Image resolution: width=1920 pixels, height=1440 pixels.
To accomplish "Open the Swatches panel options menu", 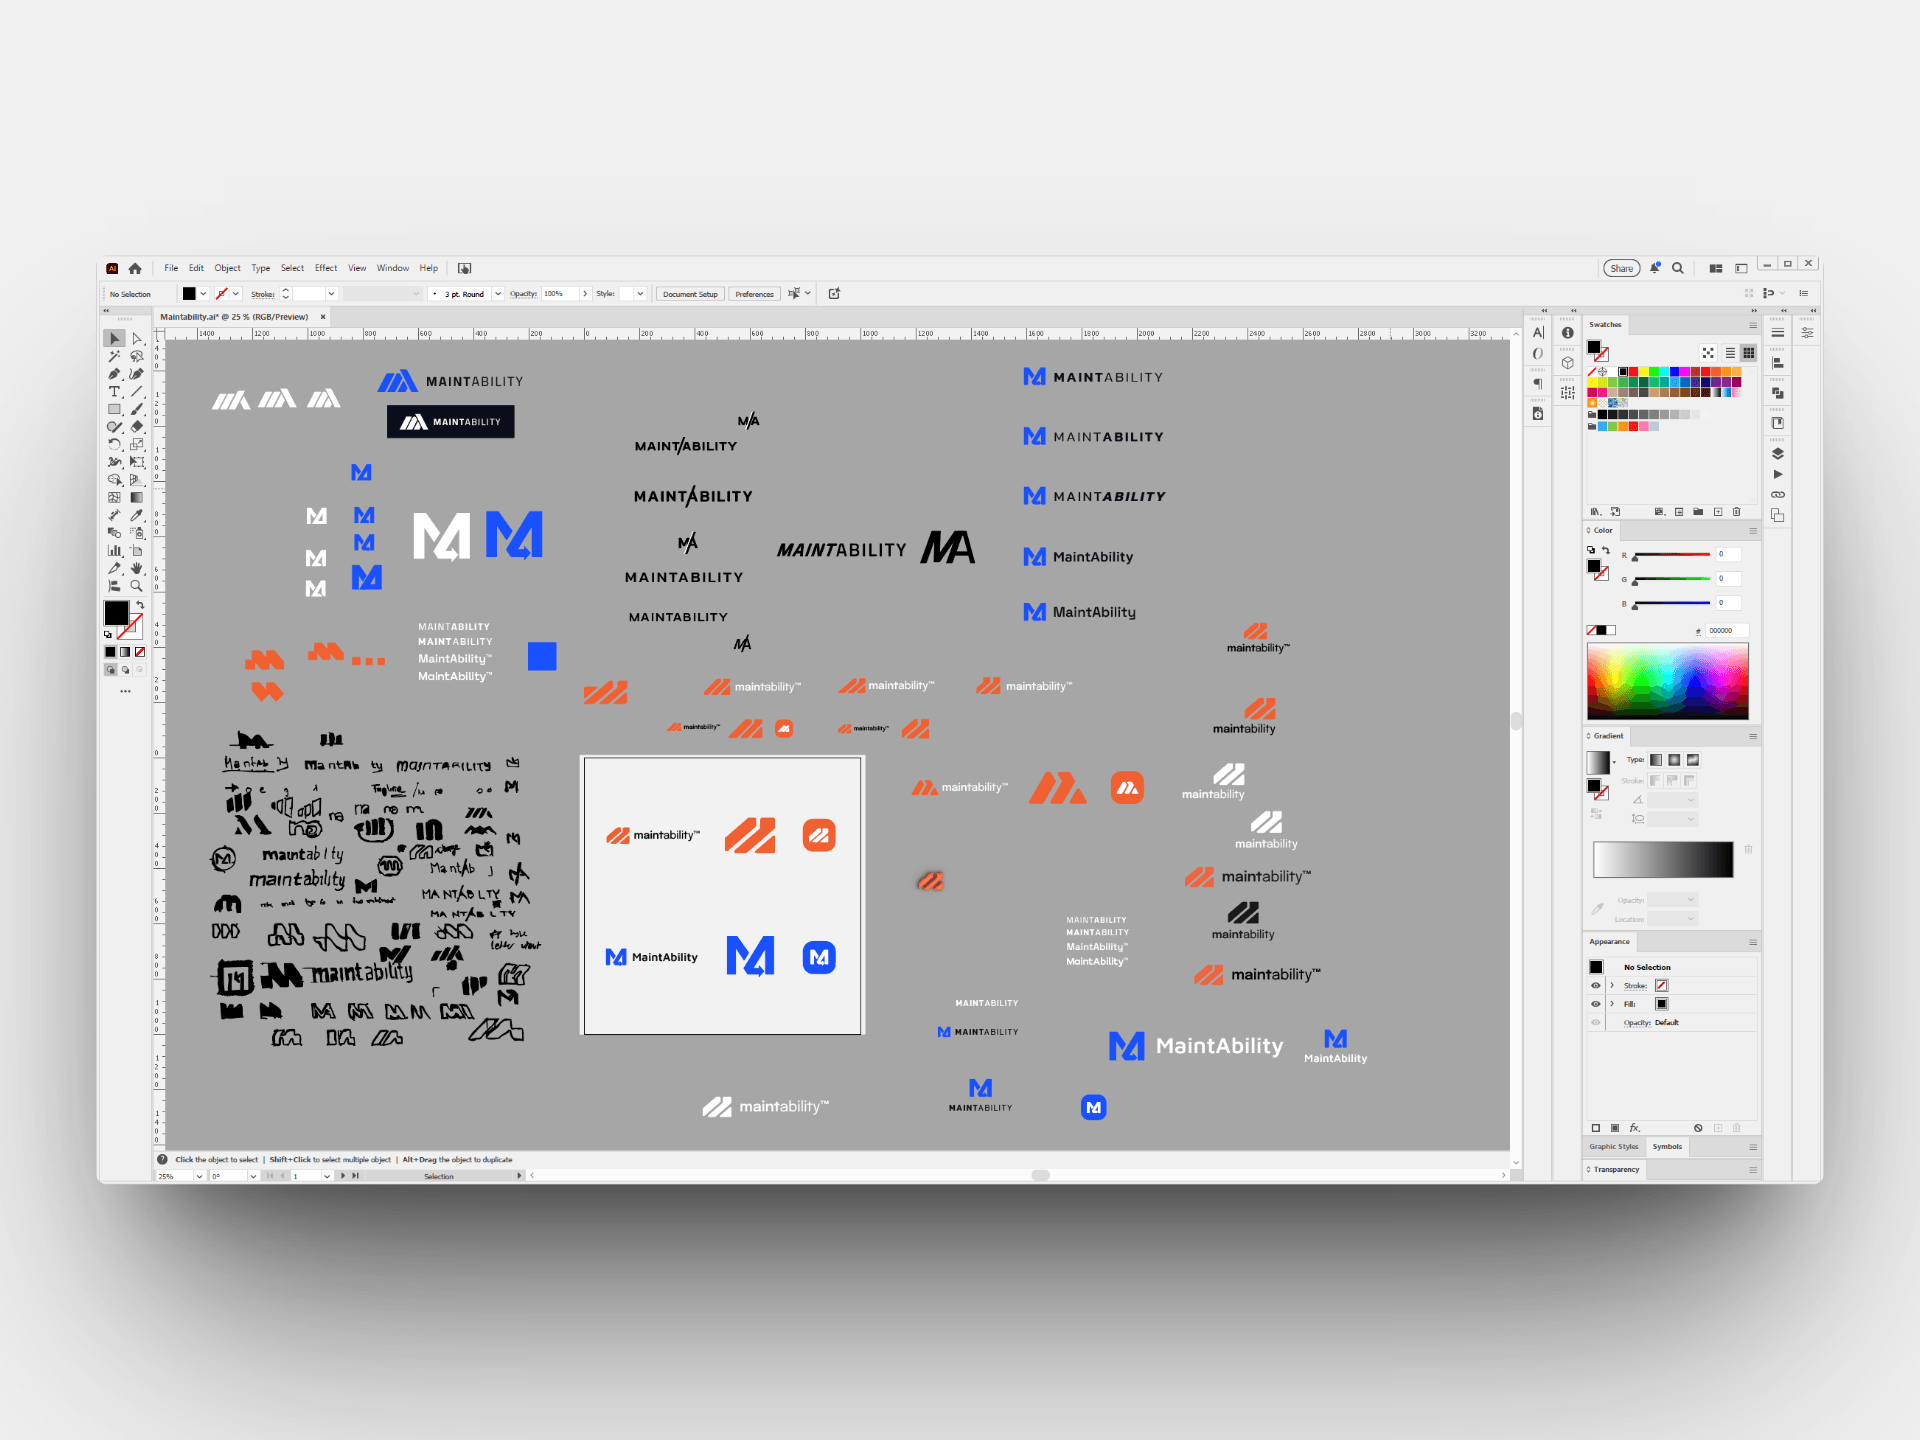I will point(1753,326).
